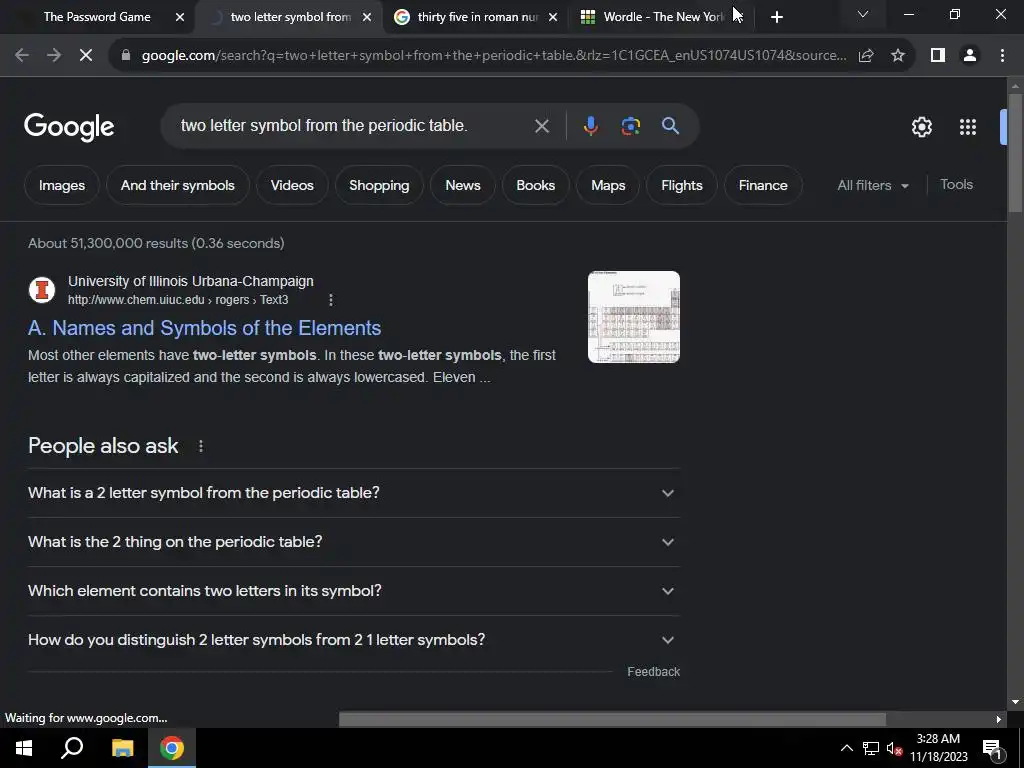Filter results by Images
Image resolution: width=1024 pixels, height=768 pixels.
coord(62,185)
